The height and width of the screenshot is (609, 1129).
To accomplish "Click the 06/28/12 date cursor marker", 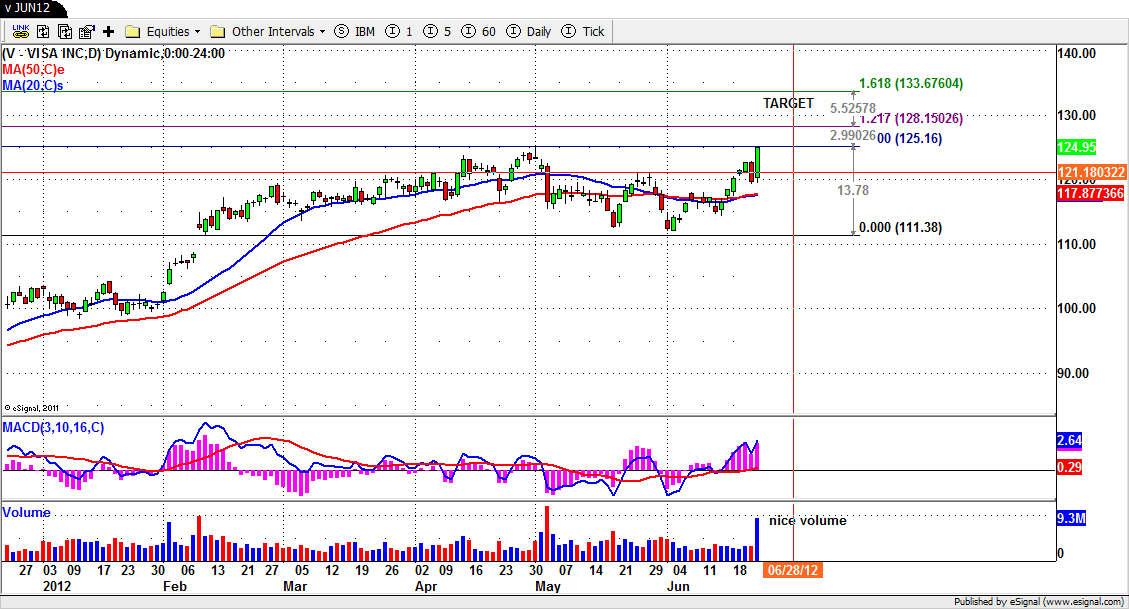I will pyautogui.click(x=792, y=570).
